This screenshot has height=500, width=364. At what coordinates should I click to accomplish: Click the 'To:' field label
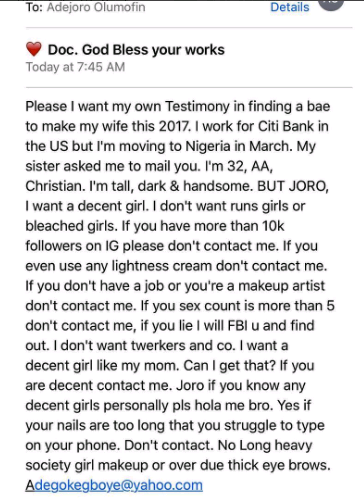[34, 7]
